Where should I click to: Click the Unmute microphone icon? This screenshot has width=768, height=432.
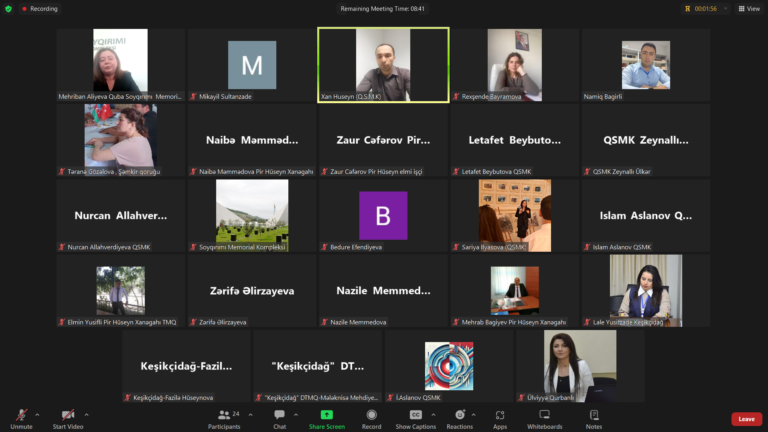pyautogui.click(x=21, y=415)
